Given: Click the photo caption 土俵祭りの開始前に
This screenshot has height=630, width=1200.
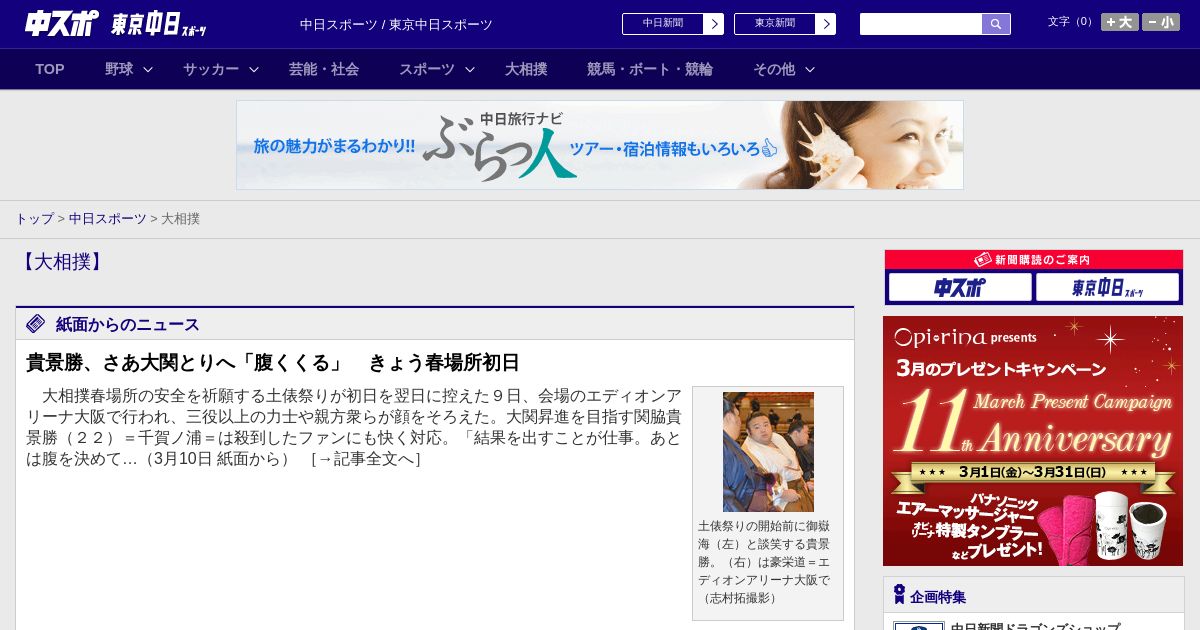Looking at the screenshot, I should (x=764, y=561).
